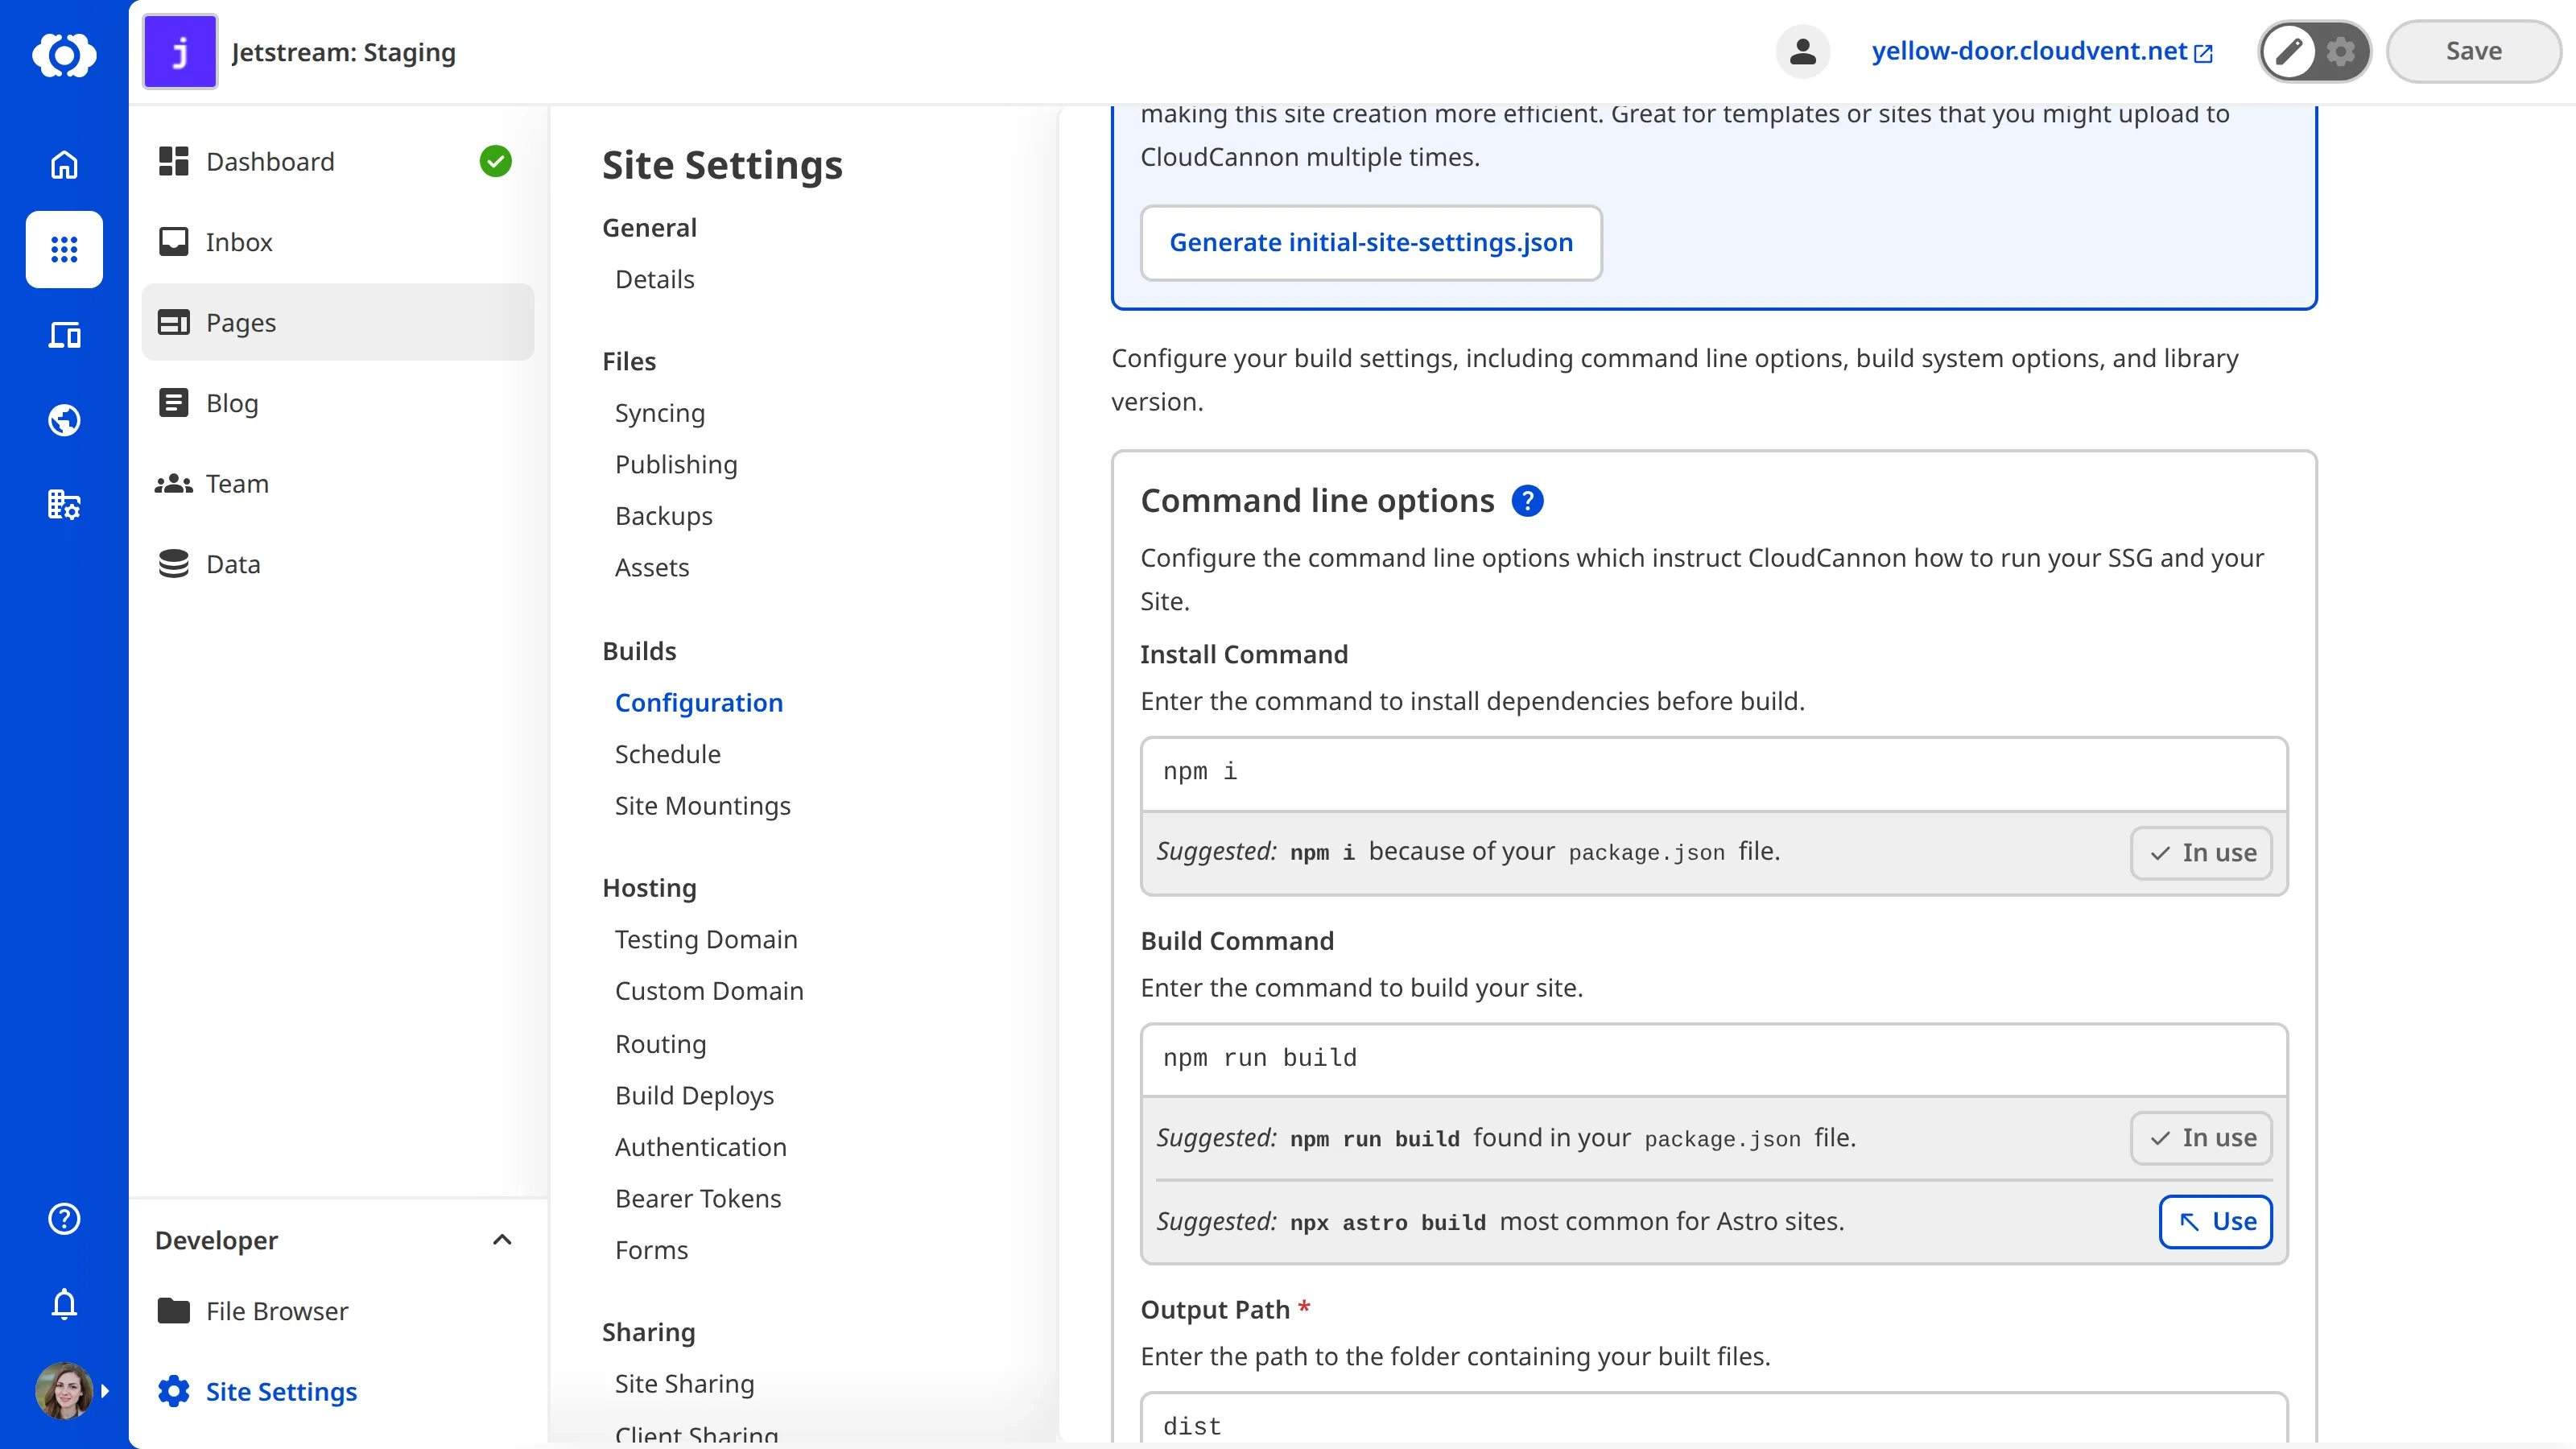The width and height of the screenshot is (2576, 1449).
Task: Click the CloudCannon logo icon
Action: click(64, 53)
